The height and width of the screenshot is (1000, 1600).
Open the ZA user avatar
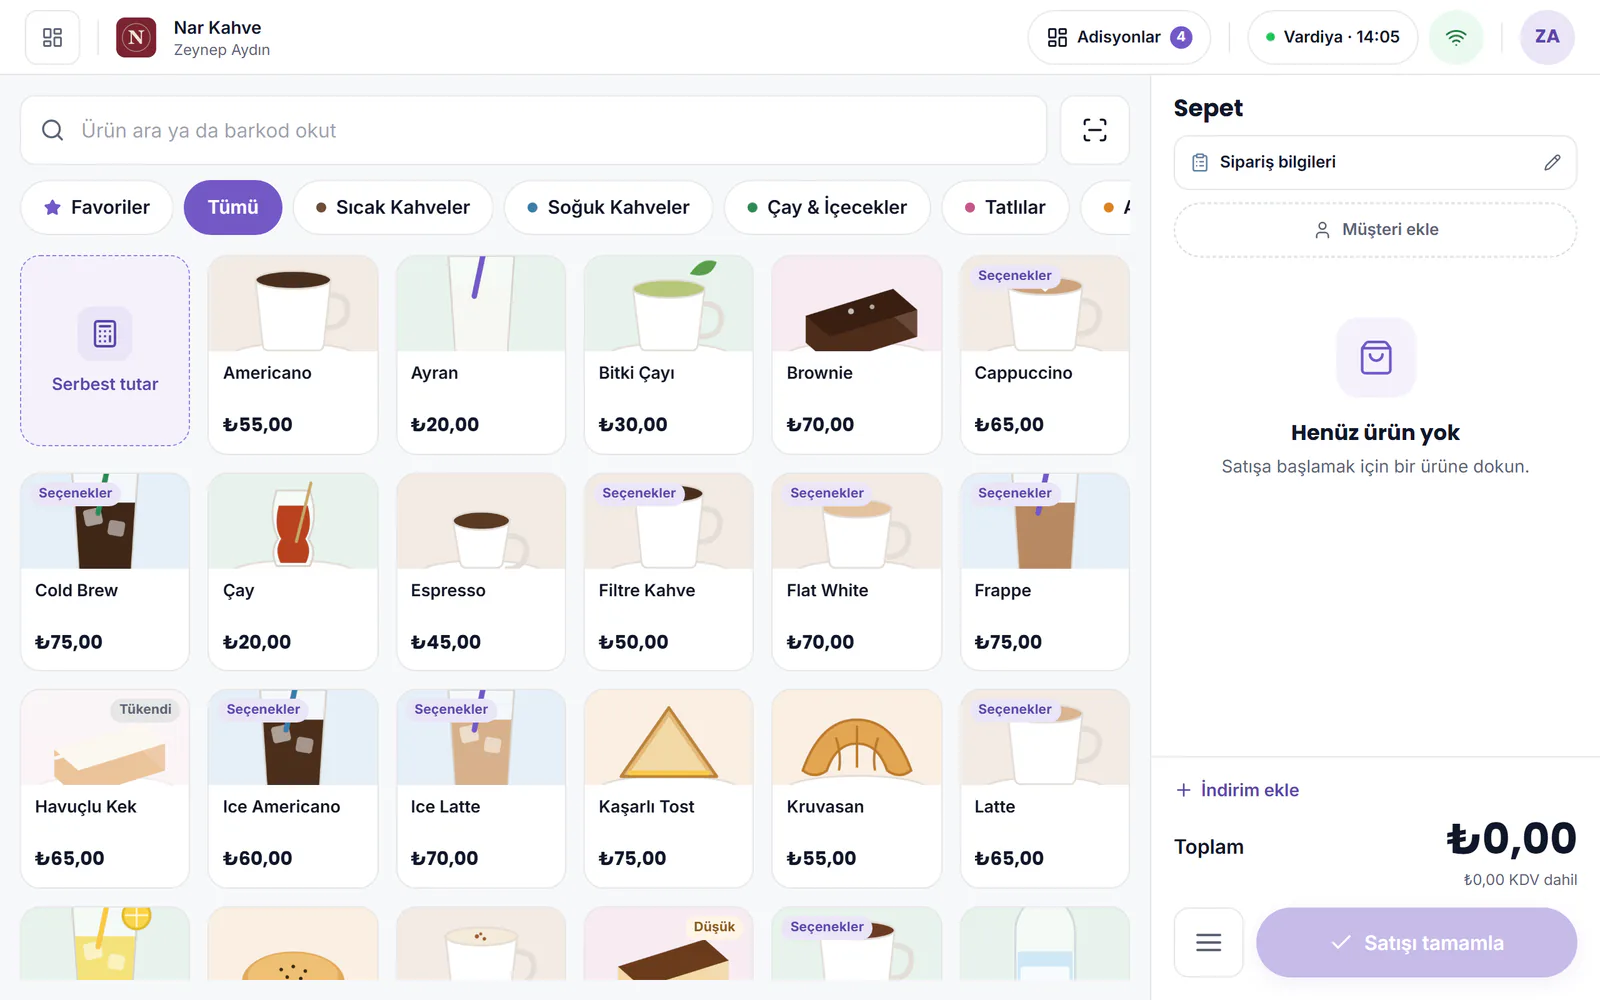pos(1547,37)
